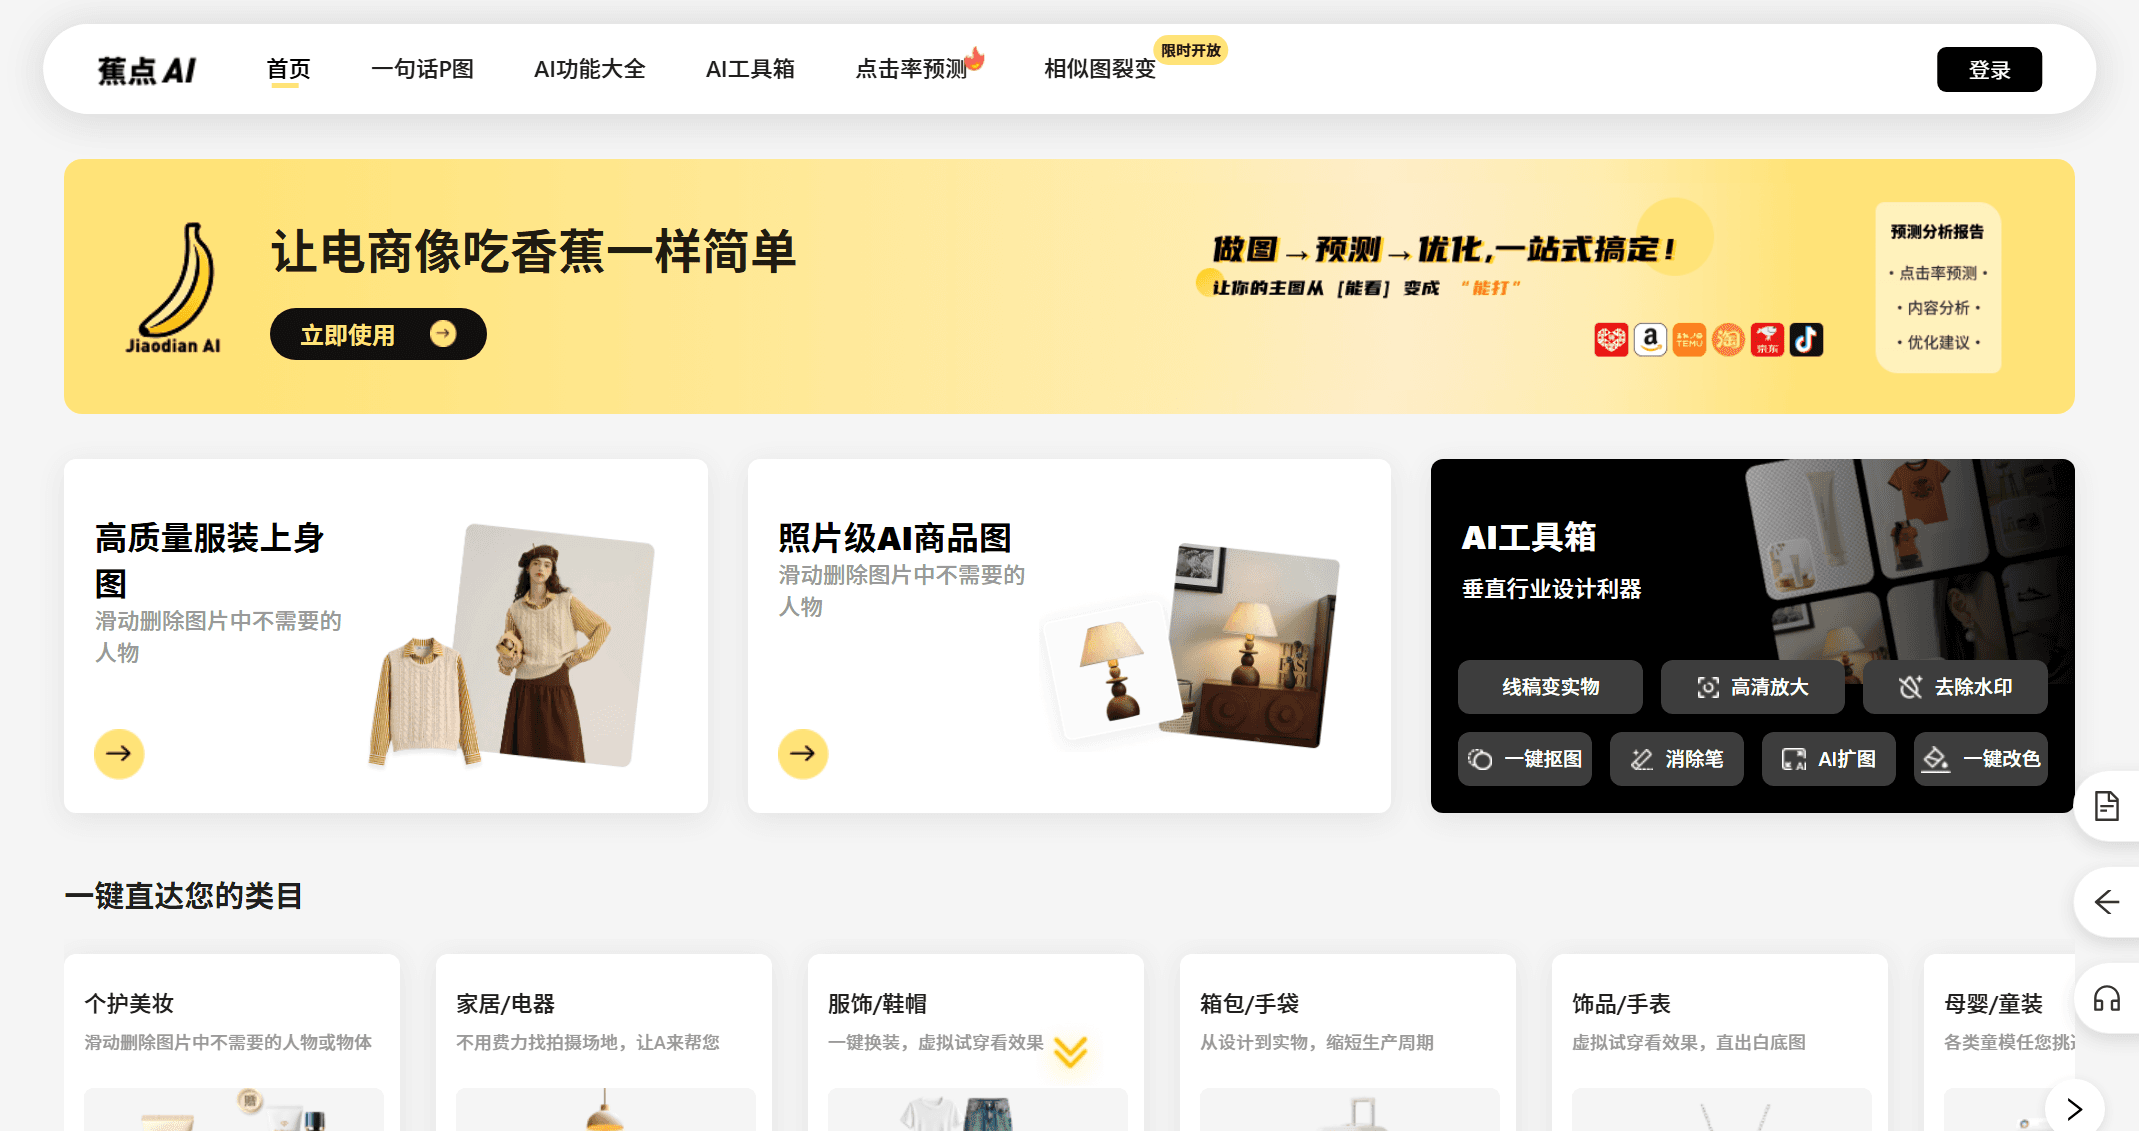Screen dimensions: 2139x1131
Task: Select the 线稿变实物 tool
Action: click(x=1550, y=687)
